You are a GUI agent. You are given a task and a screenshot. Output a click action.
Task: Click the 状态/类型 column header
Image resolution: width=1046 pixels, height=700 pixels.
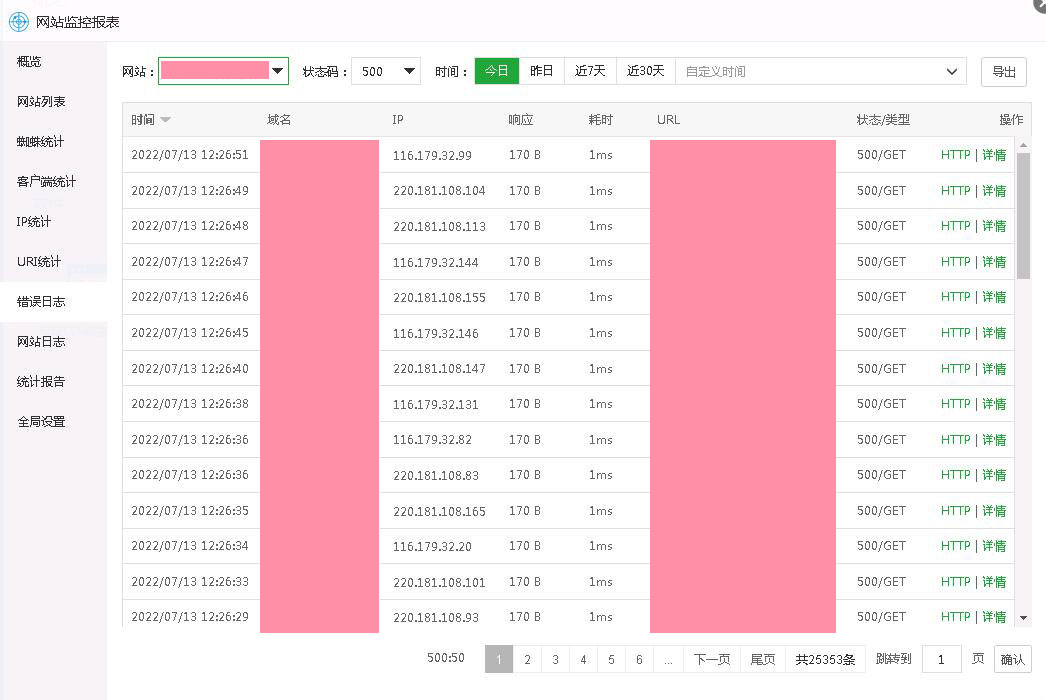(883, 120)
